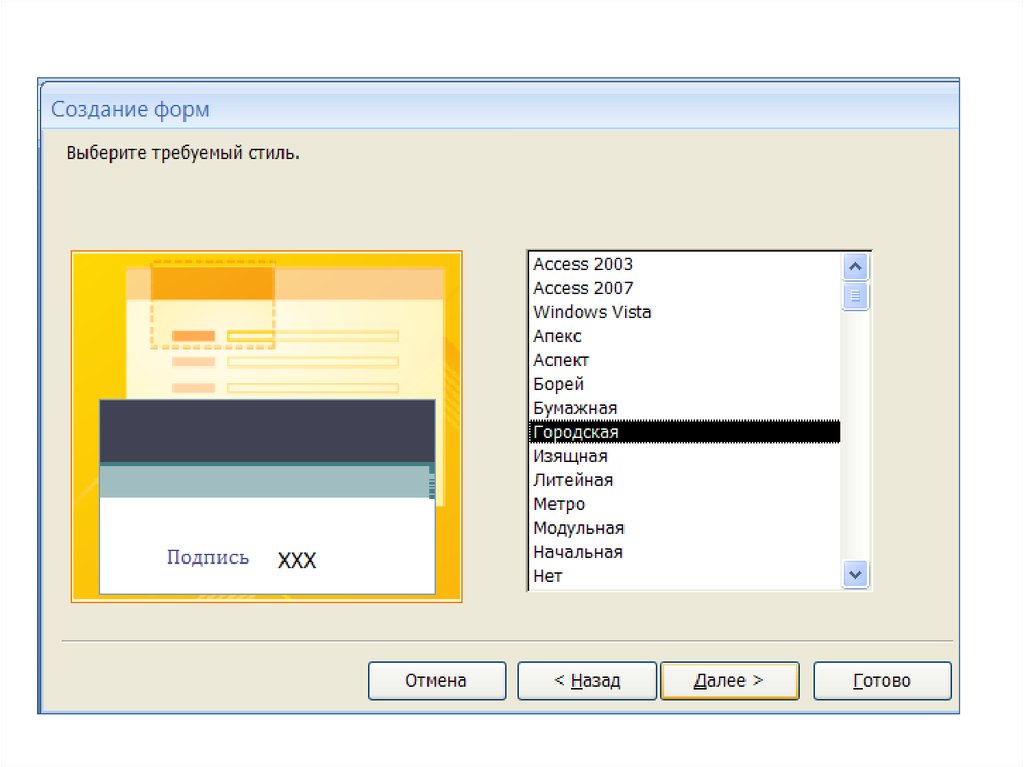
Task: Select the Модульная style
Action: click(x=578, y=528)
